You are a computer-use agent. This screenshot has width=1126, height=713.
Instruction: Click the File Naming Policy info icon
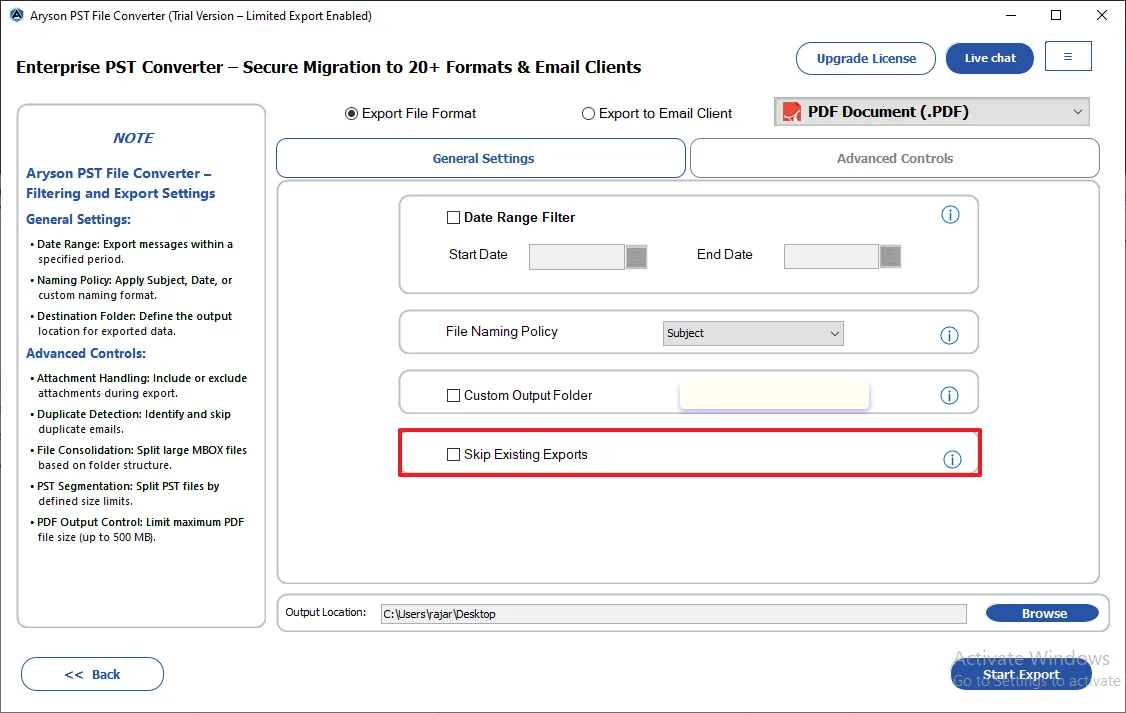pyautogui.click(x=949, y=335)
